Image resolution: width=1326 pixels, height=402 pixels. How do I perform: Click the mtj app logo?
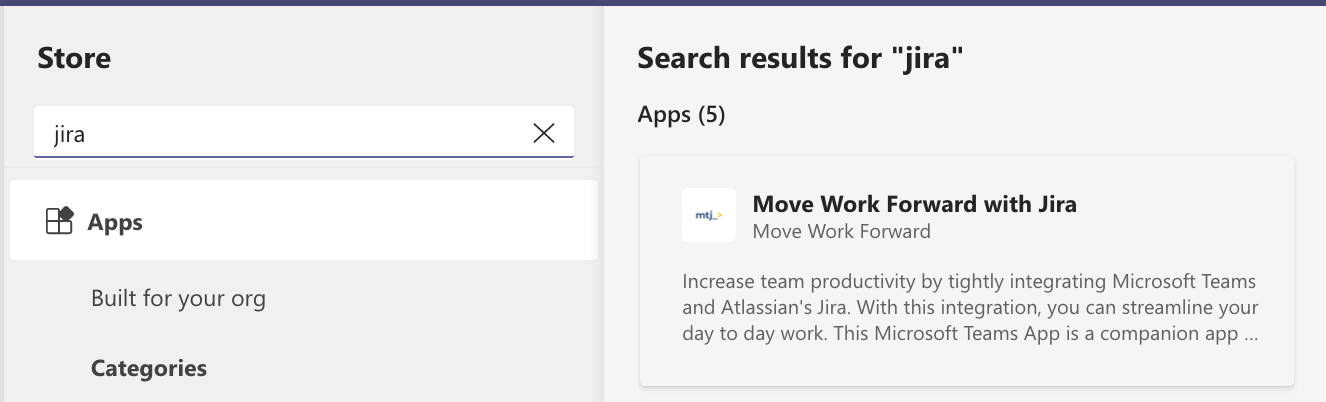click(708, 215)
